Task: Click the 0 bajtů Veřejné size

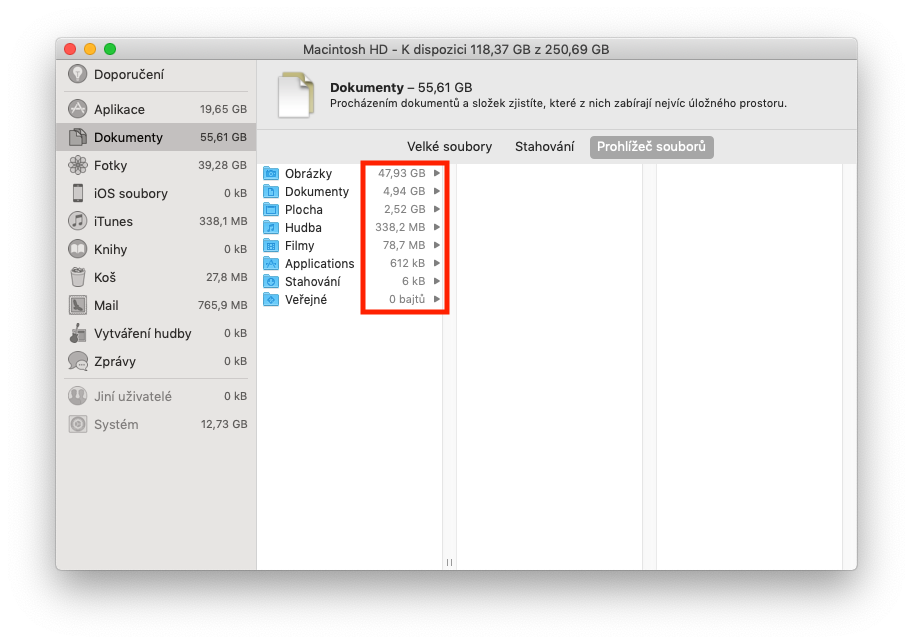Action: point(407,299)
